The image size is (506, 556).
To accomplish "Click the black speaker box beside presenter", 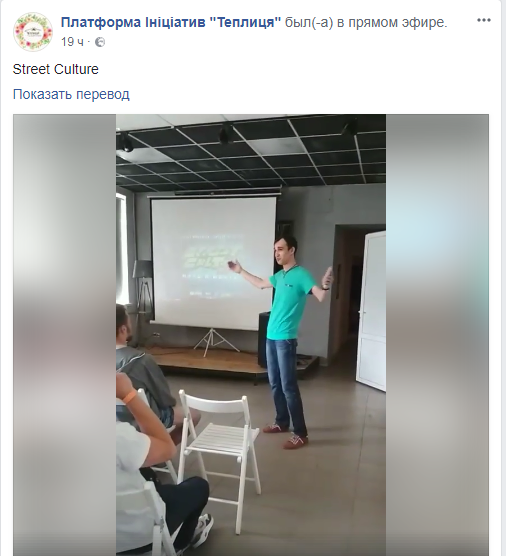I will point(264,339).
